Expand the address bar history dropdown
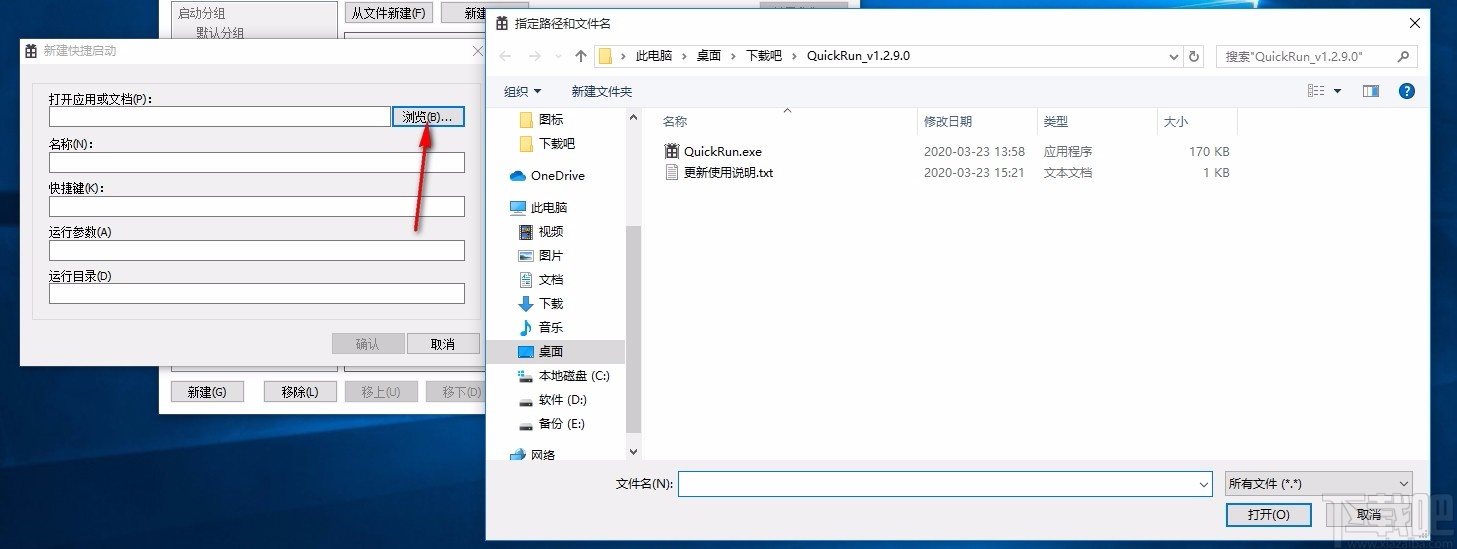Image resolution: width=1457 pixels, height=549 pixels. (1174, 57)
